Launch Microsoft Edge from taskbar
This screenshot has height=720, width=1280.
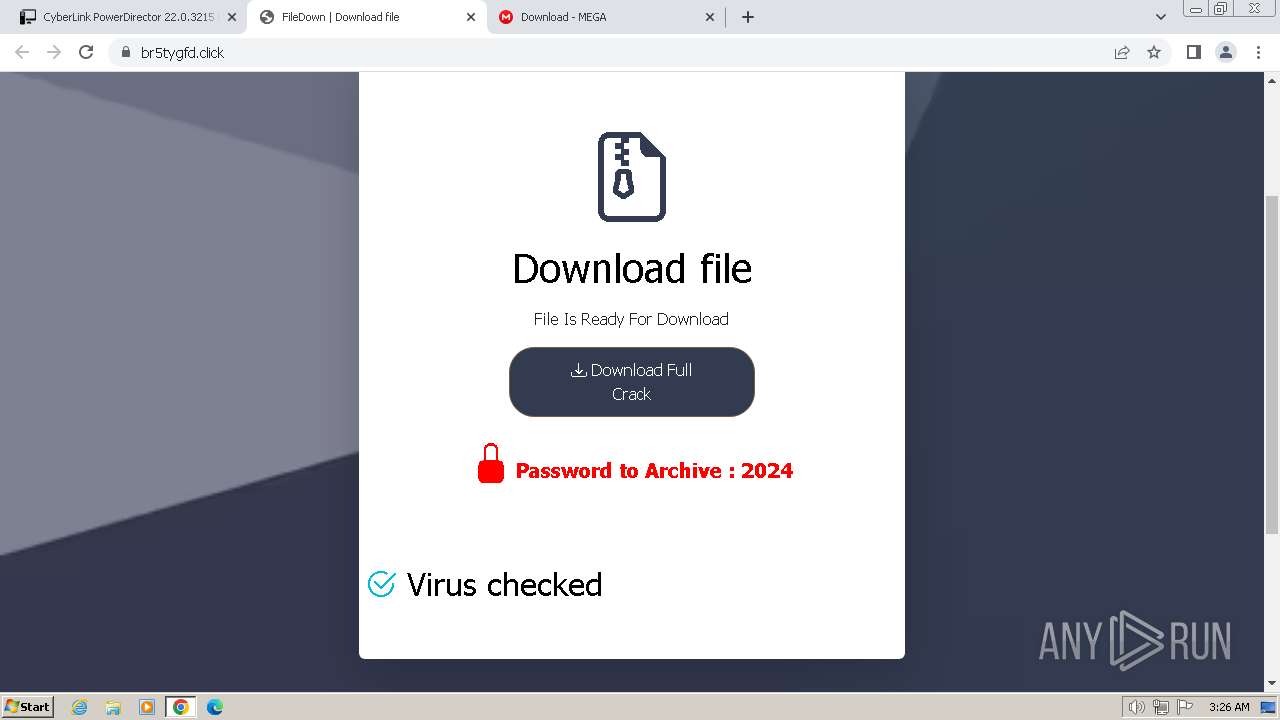[x=215, y=707]
